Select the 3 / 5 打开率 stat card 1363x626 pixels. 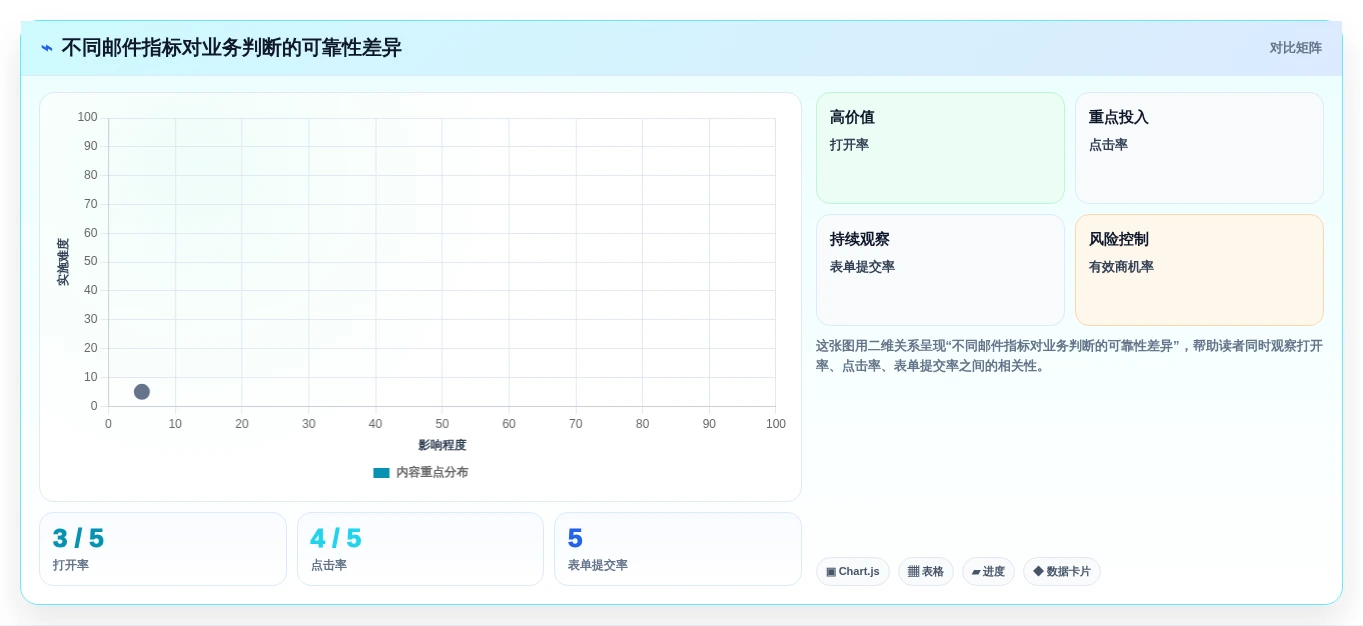coord(163,549)
